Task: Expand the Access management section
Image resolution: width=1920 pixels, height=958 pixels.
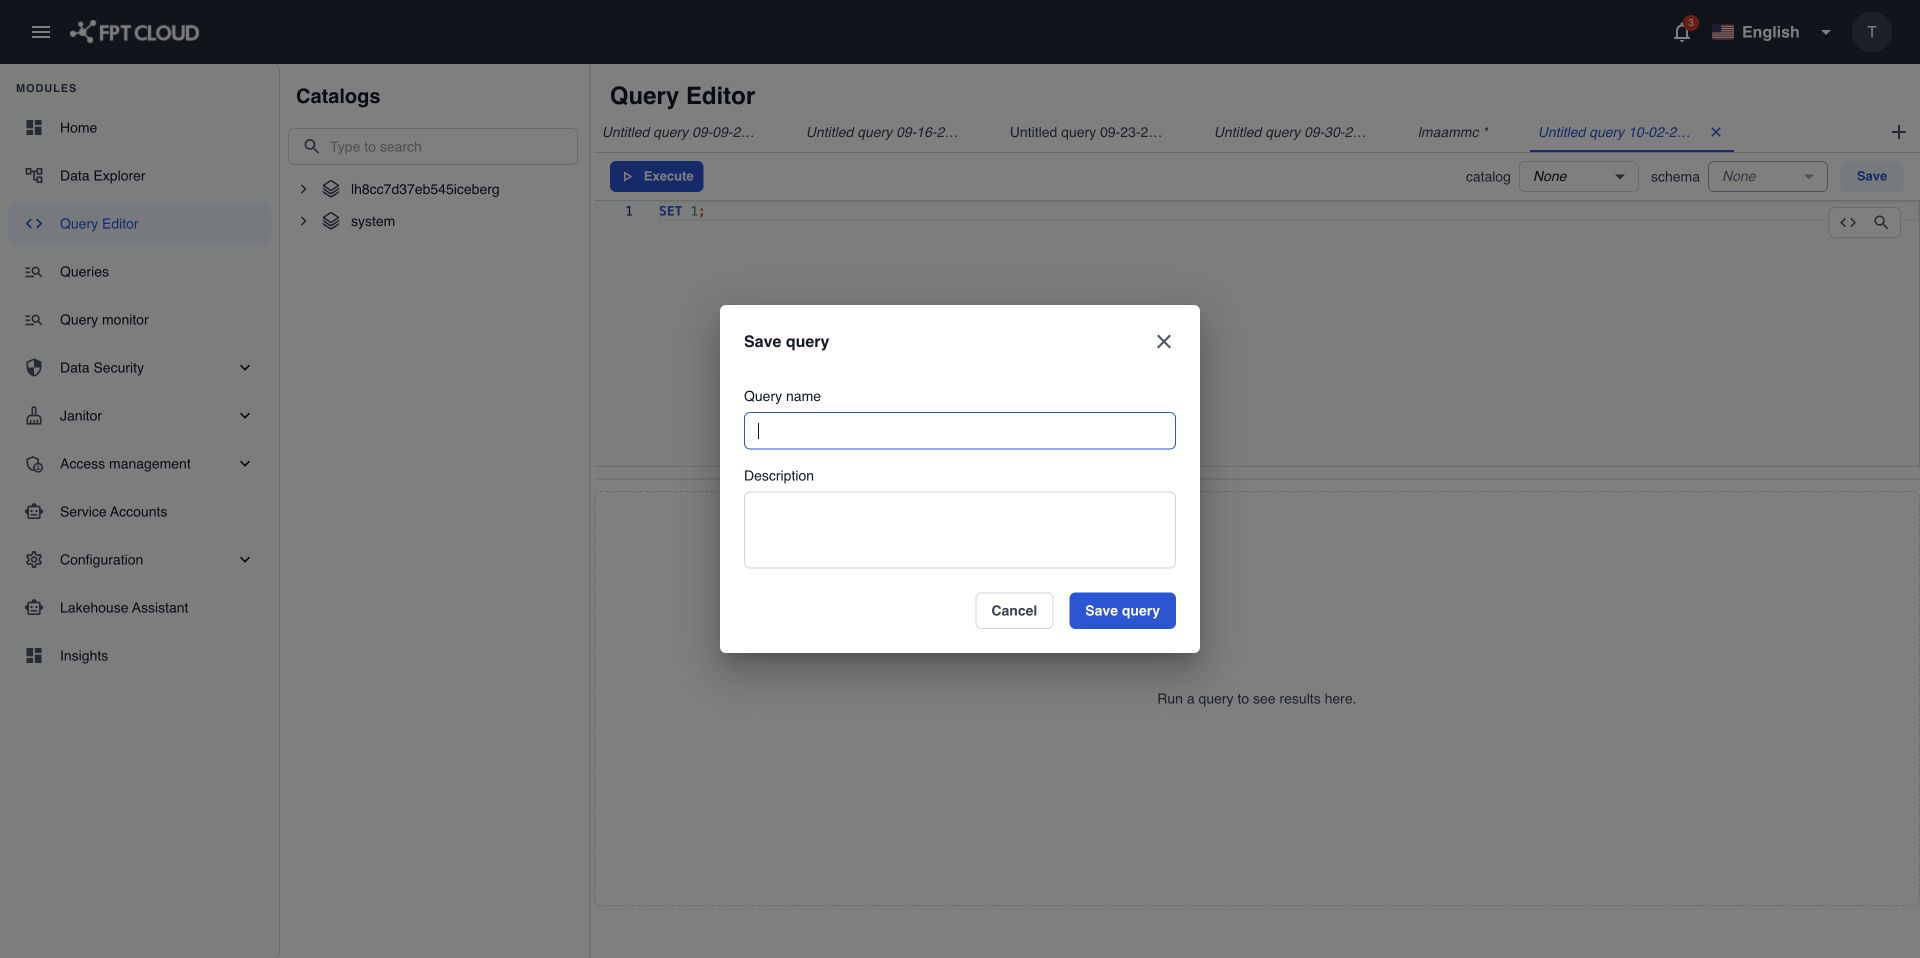Action: click(245, 464)
